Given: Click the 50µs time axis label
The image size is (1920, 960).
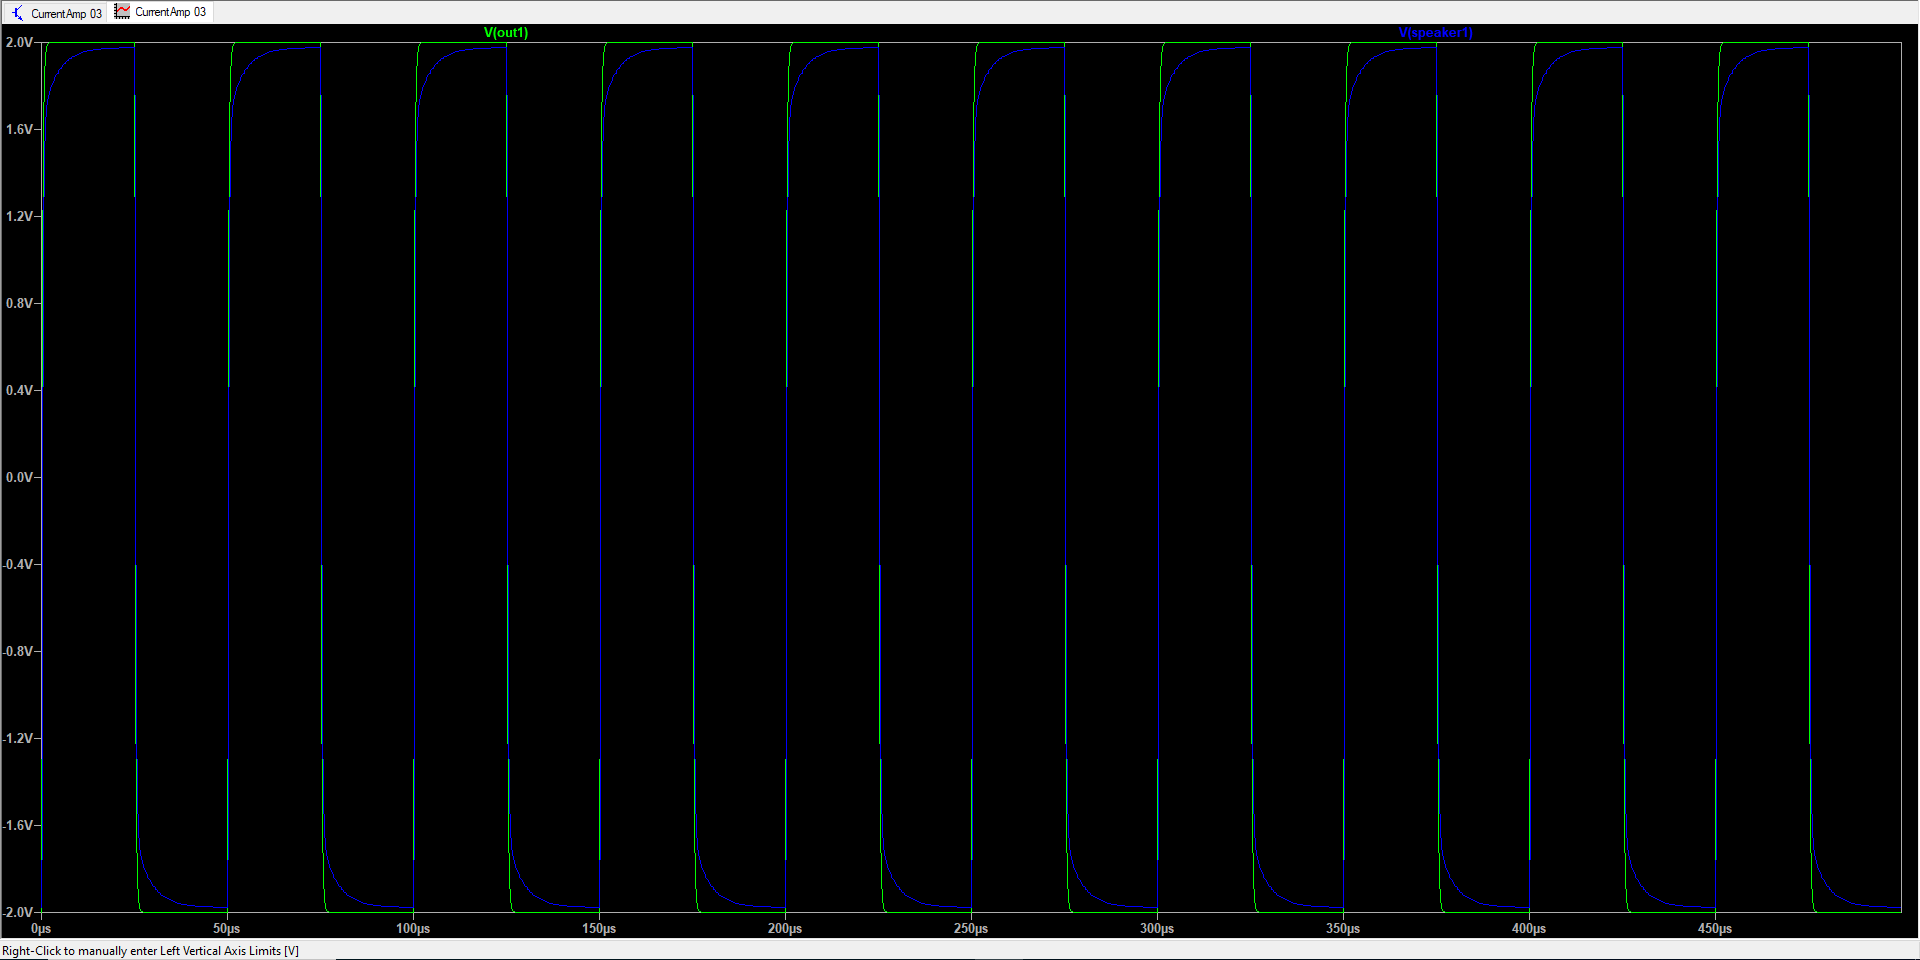Looking at the screenshot, I should coord(227,929).
